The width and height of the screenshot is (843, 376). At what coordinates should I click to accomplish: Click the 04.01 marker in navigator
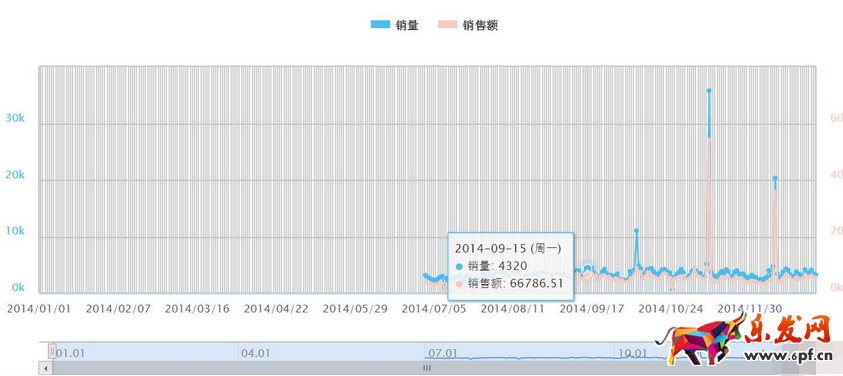click(255, 353)
